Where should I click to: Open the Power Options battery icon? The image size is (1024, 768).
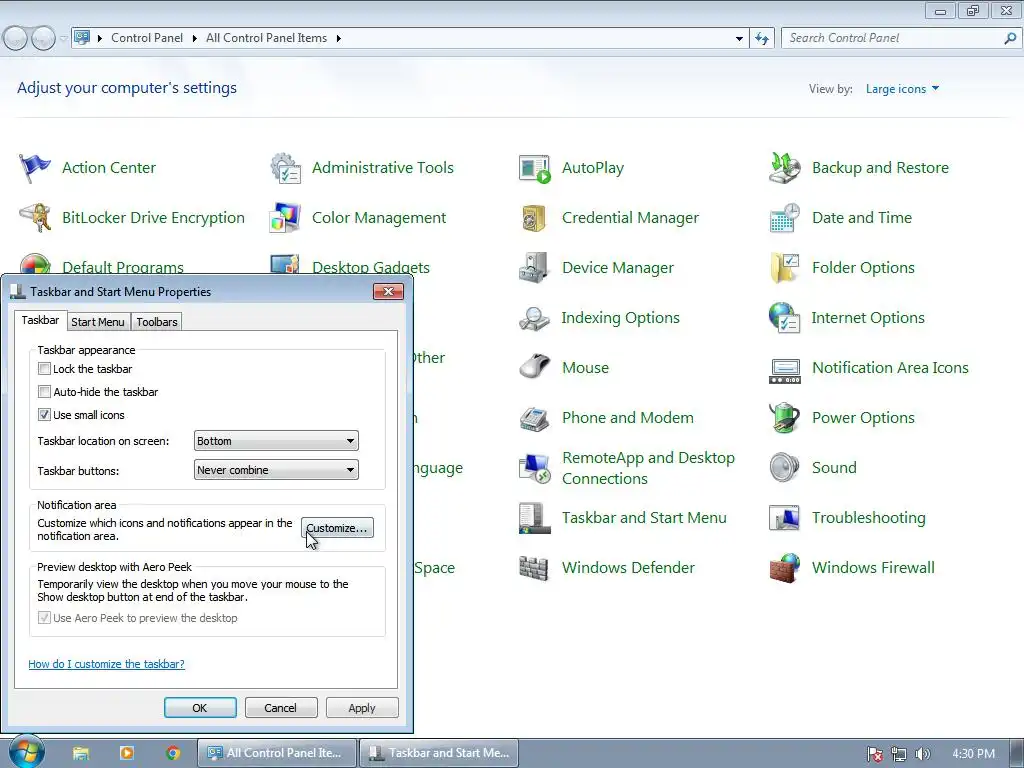784,418
